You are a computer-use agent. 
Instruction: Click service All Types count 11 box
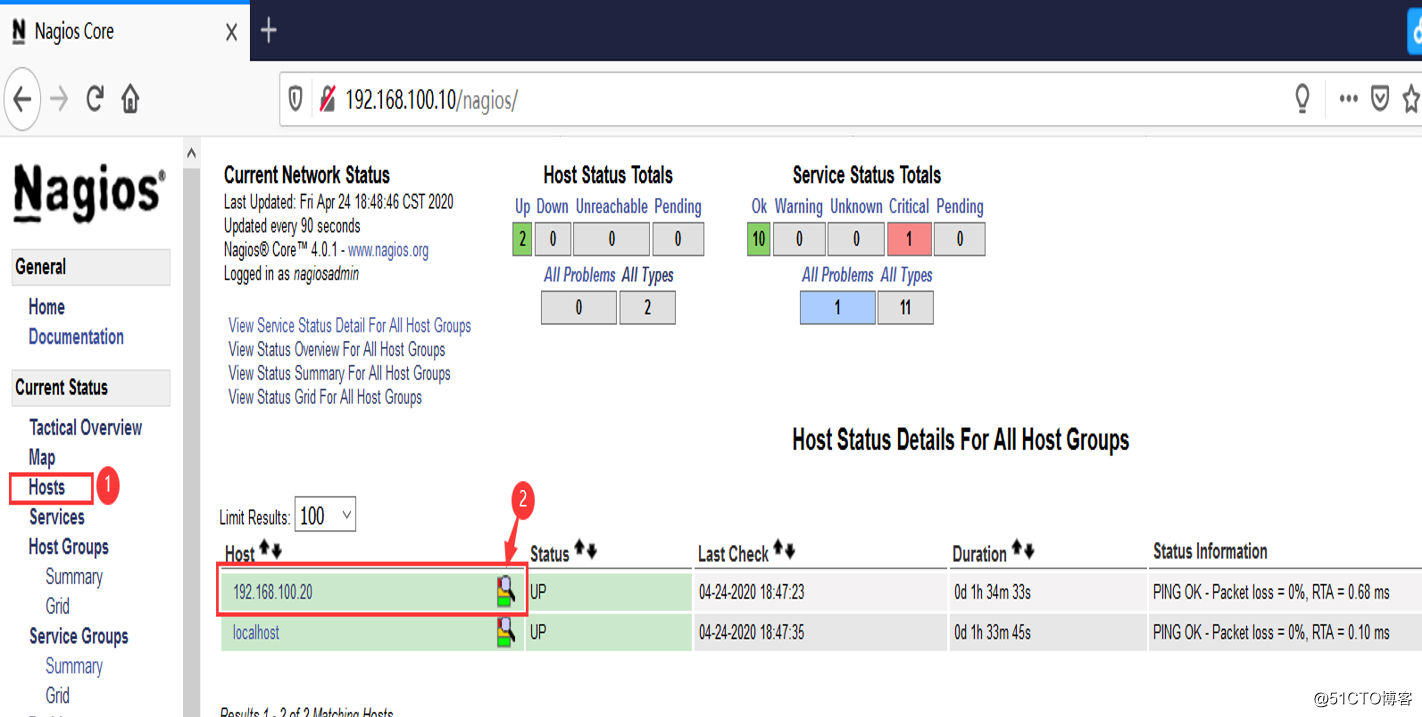point(905,308)
